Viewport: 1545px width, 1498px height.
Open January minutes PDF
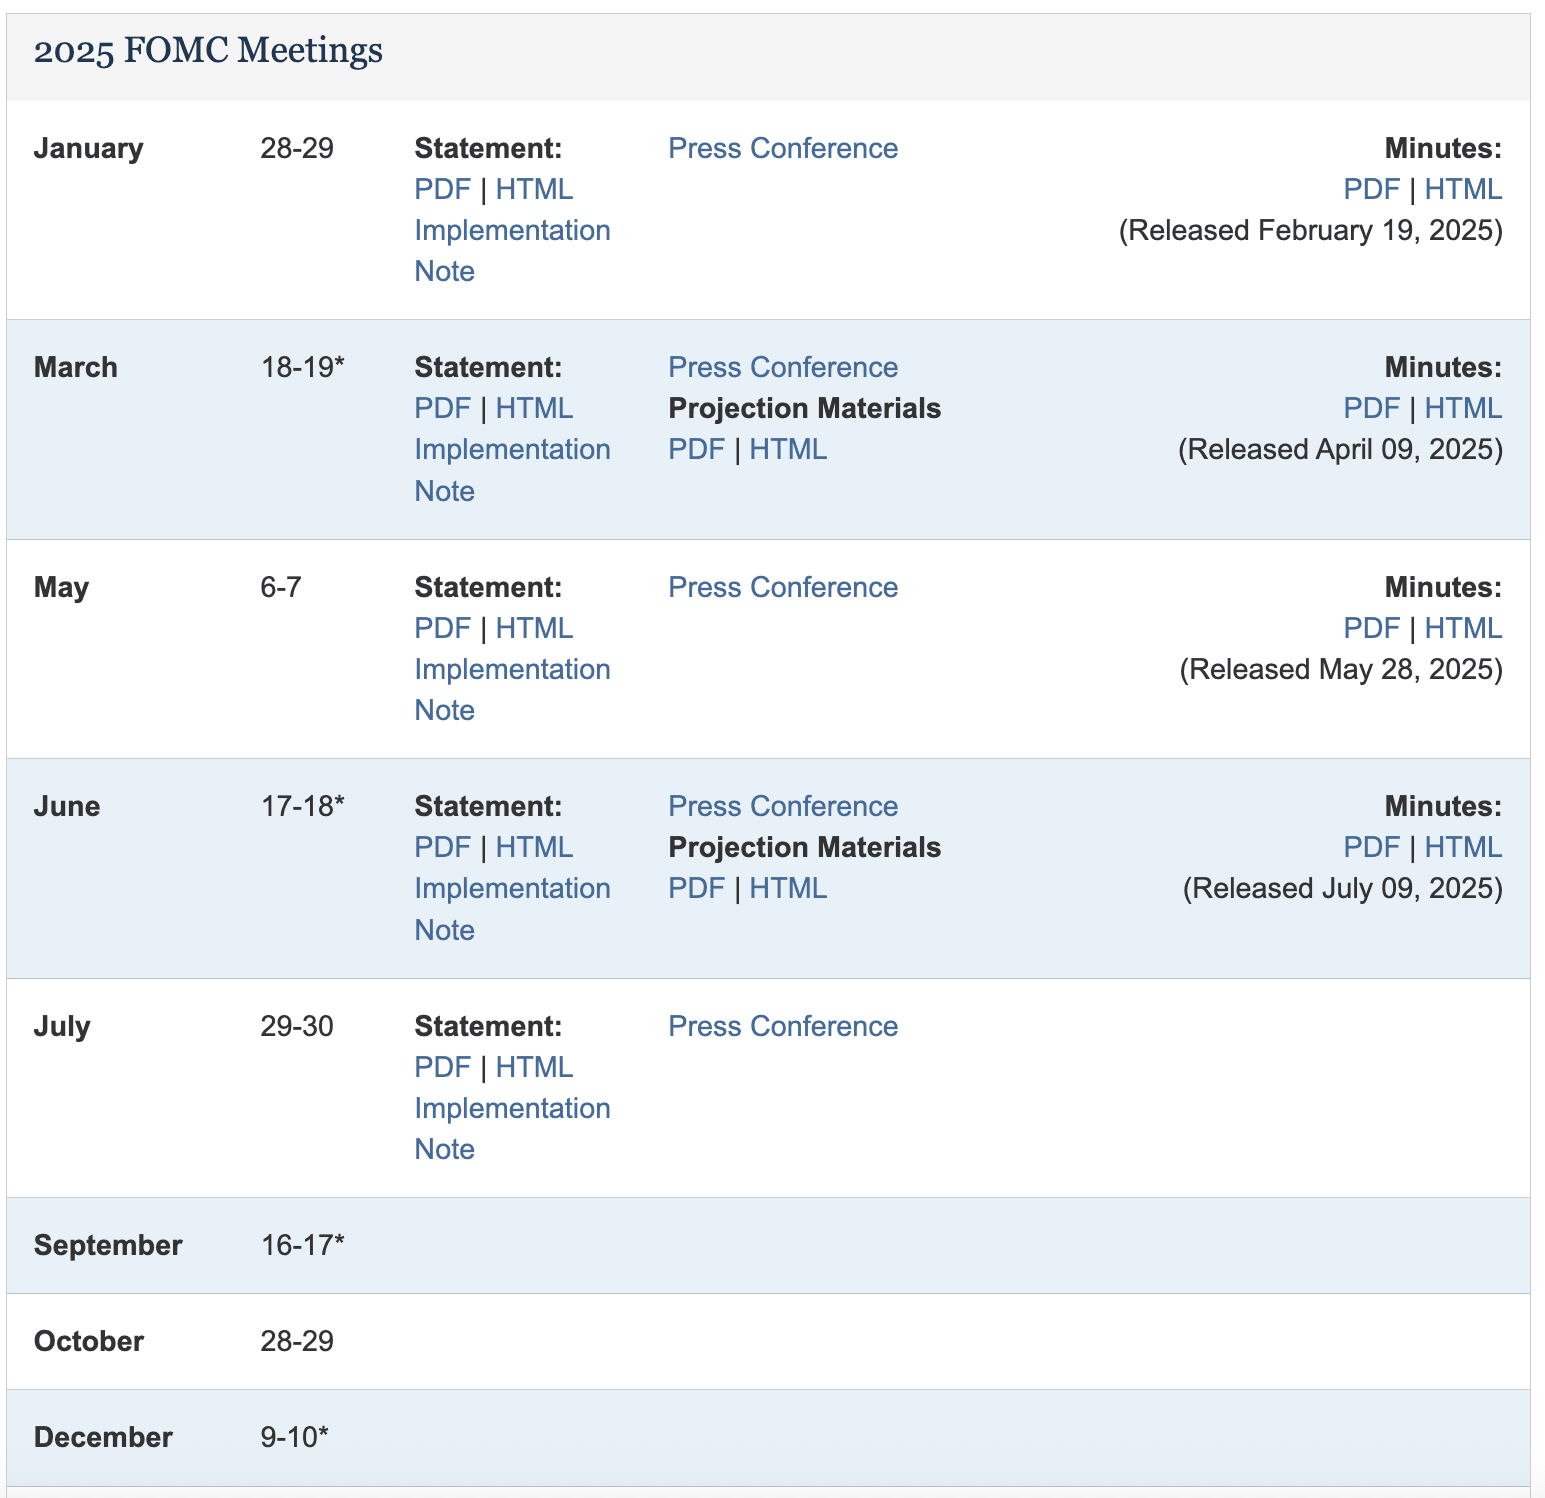(x=1371, y=189)
